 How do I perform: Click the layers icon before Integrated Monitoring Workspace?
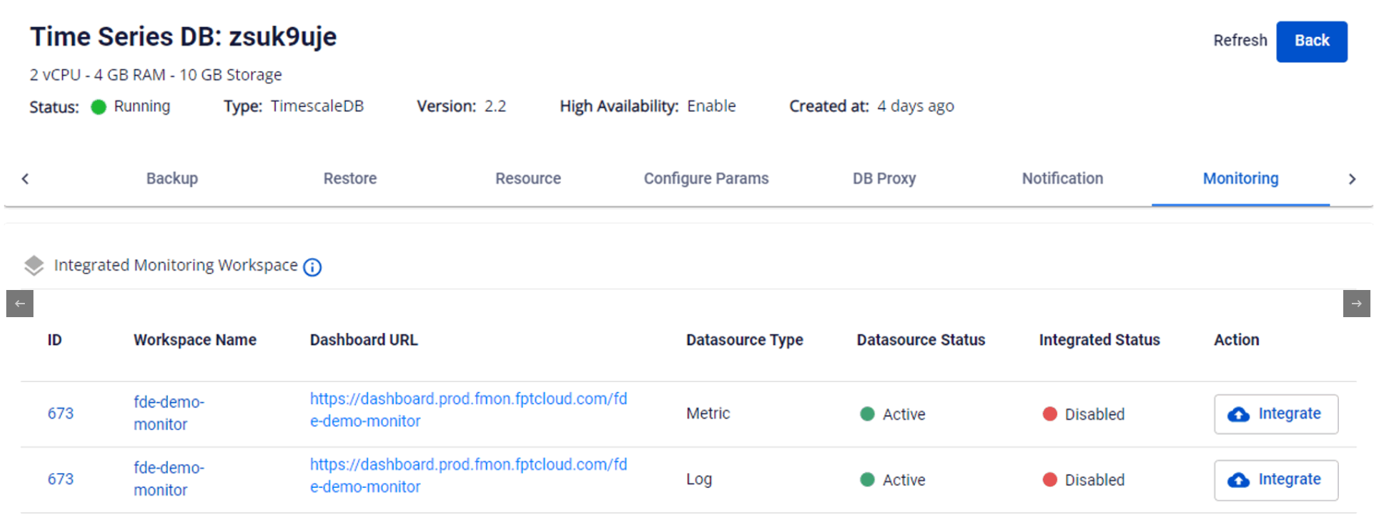click(x=34, y=266)
